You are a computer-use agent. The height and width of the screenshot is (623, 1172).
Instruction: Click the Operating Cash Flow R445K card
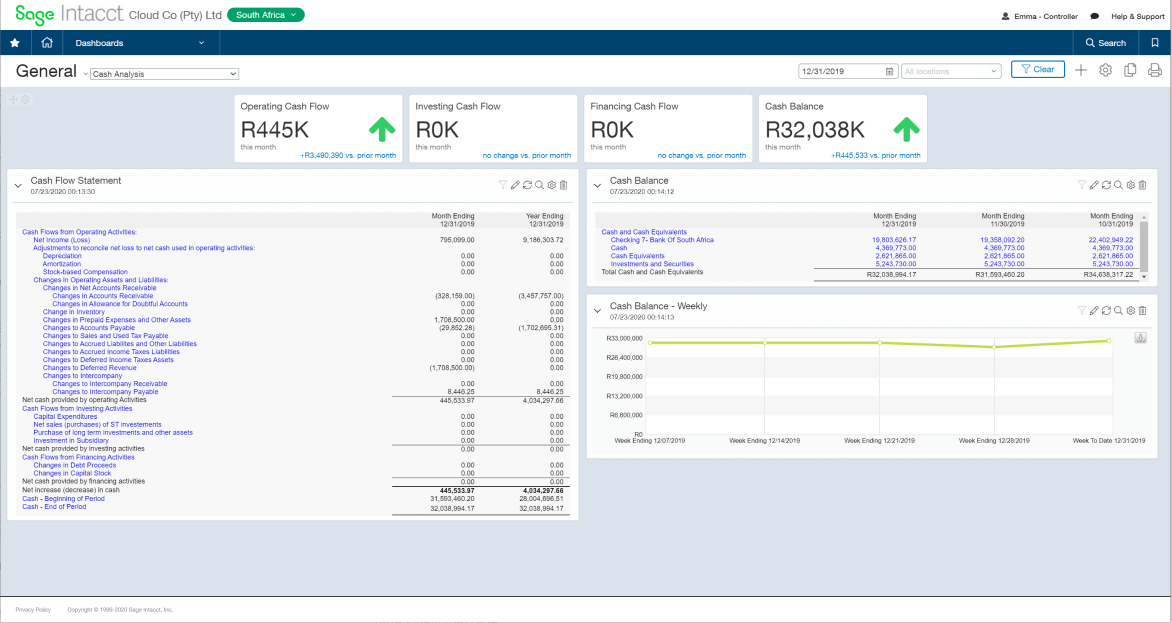(x=318, y=128)
